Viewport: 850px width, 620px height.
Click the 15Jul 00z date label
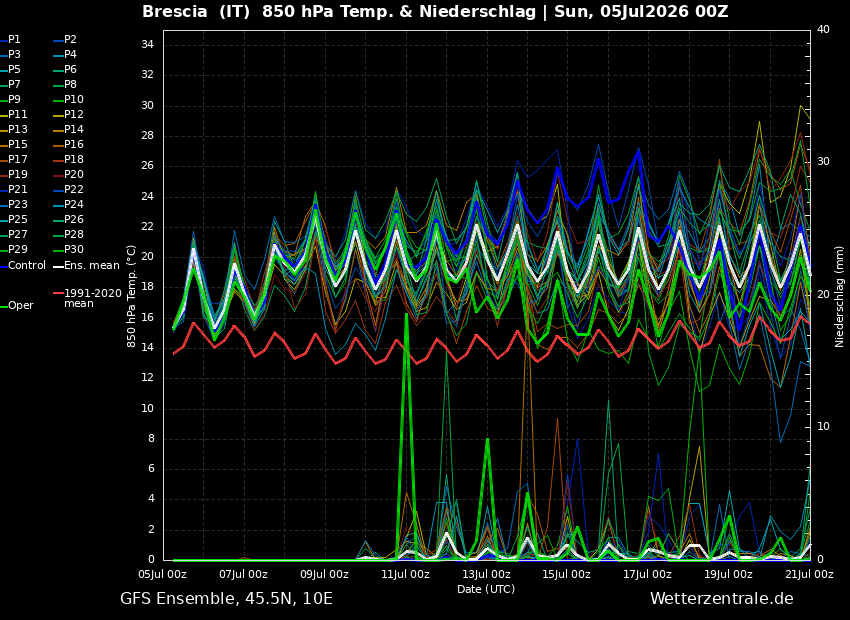coord(566,574)
